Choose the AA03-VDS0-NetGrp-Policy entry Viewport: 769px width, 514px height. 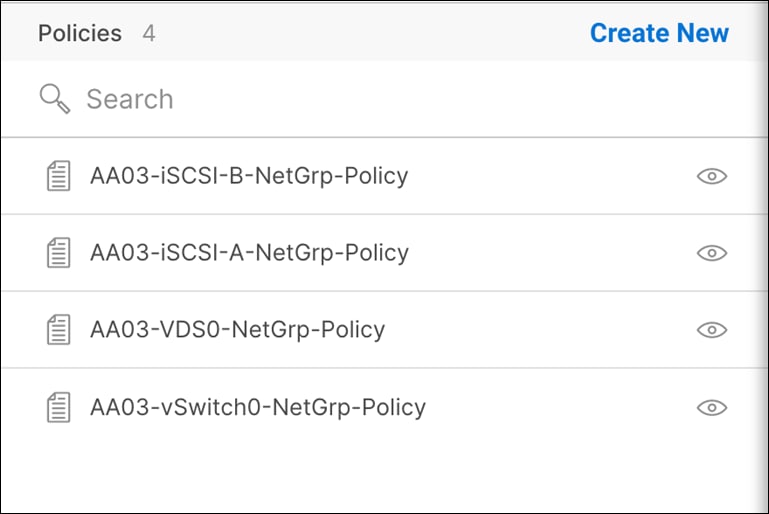coord(237,329)
